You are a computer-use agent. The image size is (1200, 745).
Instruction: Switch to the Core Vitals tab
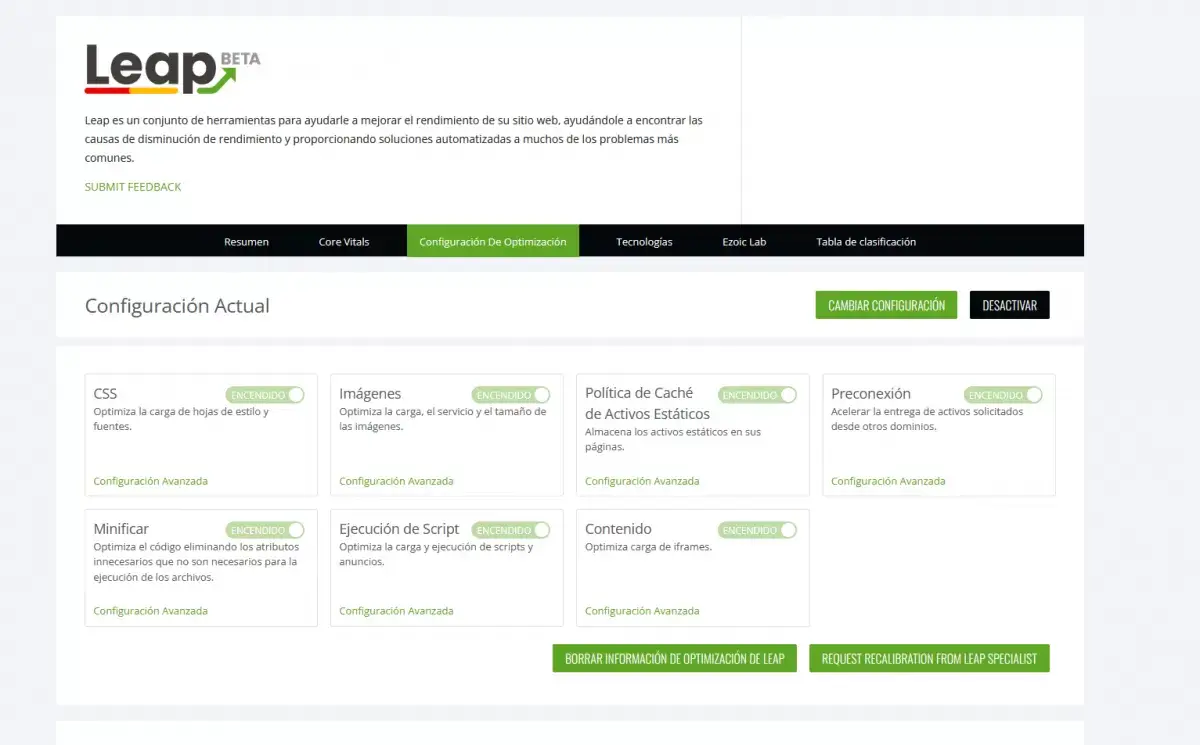344,241
